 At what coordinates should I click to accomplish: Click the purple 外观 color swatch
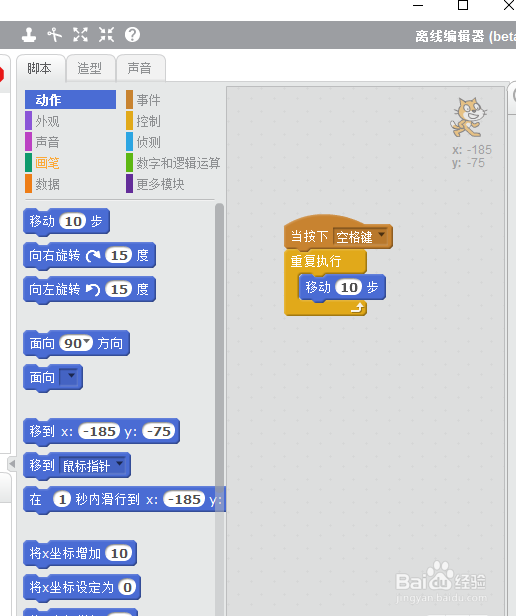[28, 121]
